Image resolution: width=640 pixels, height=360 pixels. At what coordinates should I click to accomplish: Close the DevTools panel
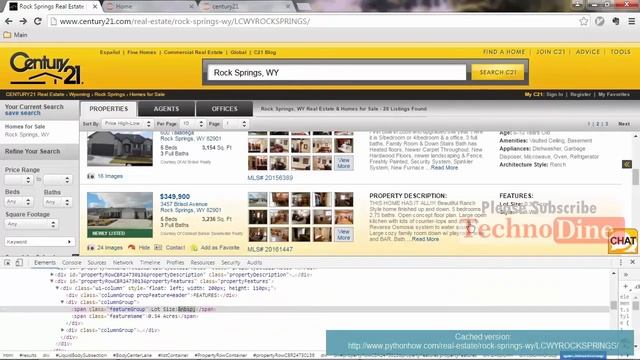tap(633, 262)
